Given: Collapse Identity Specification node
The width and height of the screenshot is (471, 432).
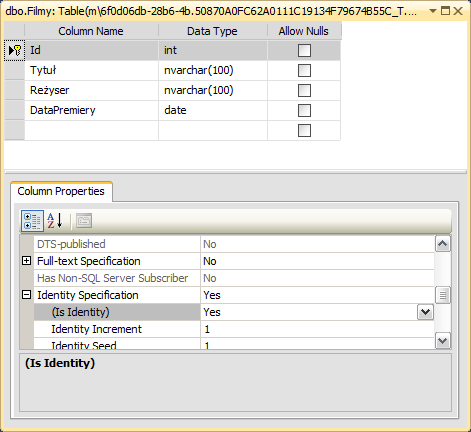Looking at the screenshot, I should (x=26, y=295).
